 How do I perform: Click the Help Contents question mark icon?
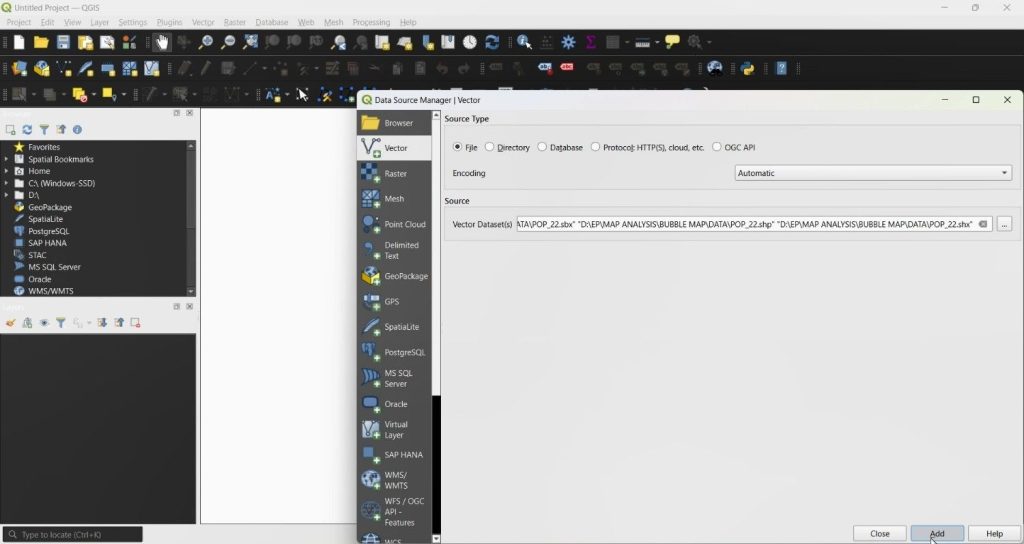click(x=780, y=68)
